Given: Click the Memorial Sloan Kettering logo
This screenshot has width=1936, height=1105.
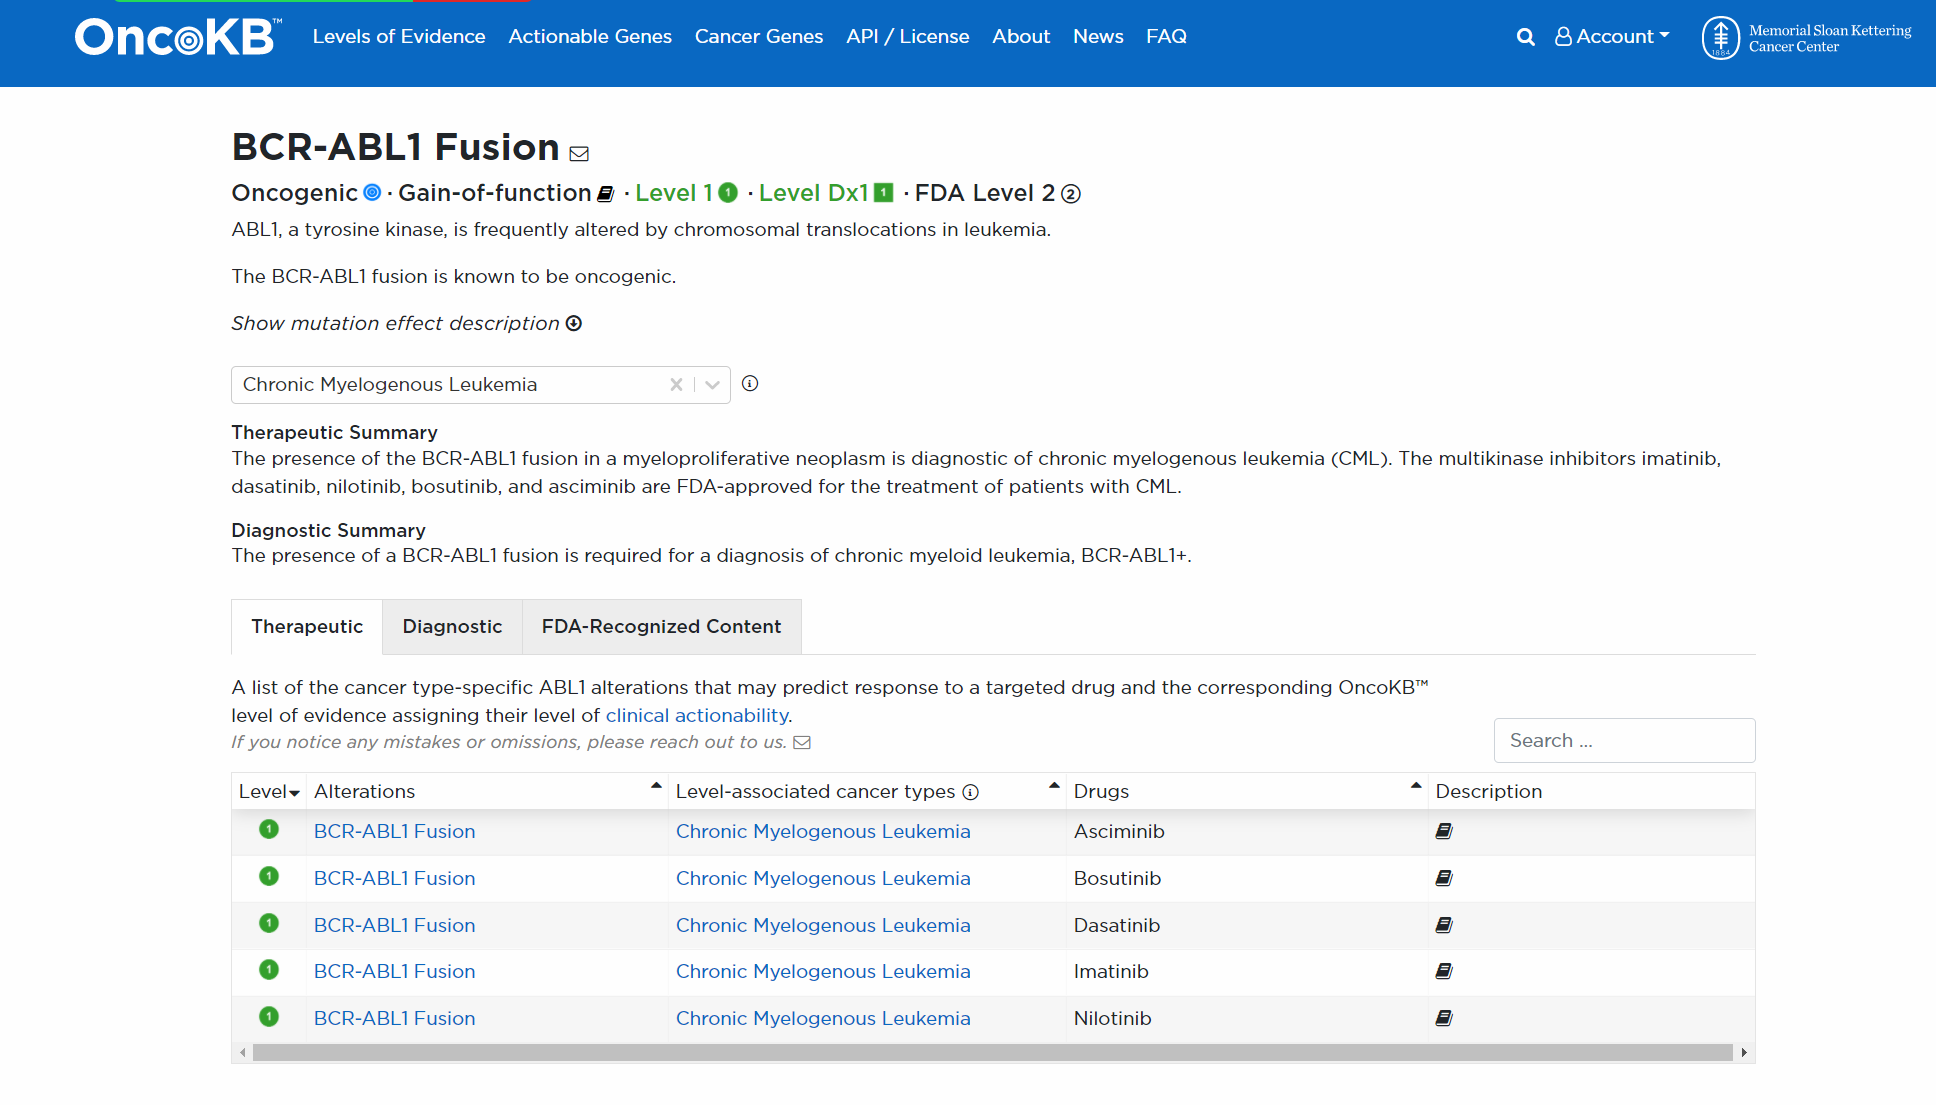Looking at the screenshot, I should (1806, 37).
